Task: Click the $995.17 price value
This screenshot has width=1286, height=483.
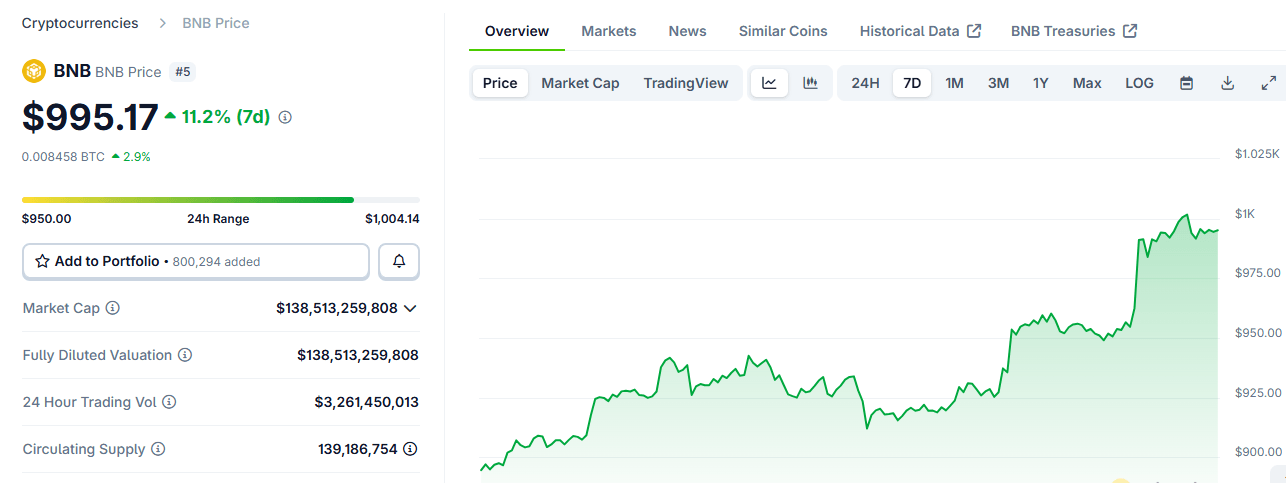Action: click(x=90, y=117)
